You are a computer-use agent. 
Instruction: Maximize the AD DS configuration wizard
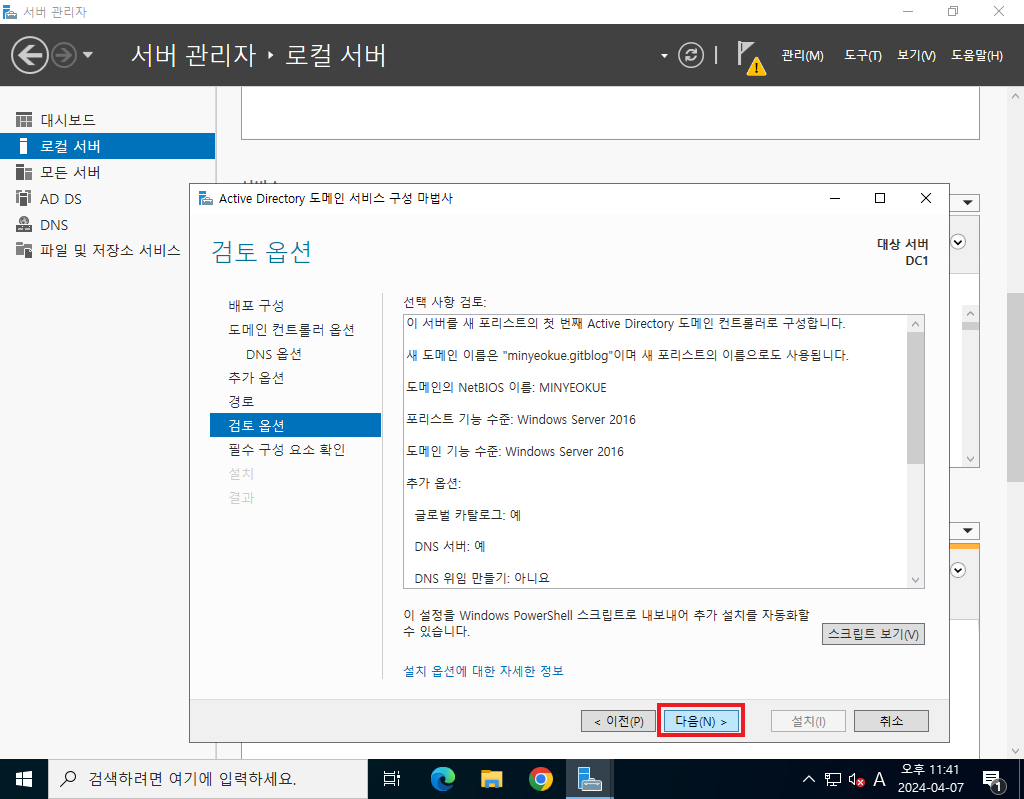[x=880, y=198]
